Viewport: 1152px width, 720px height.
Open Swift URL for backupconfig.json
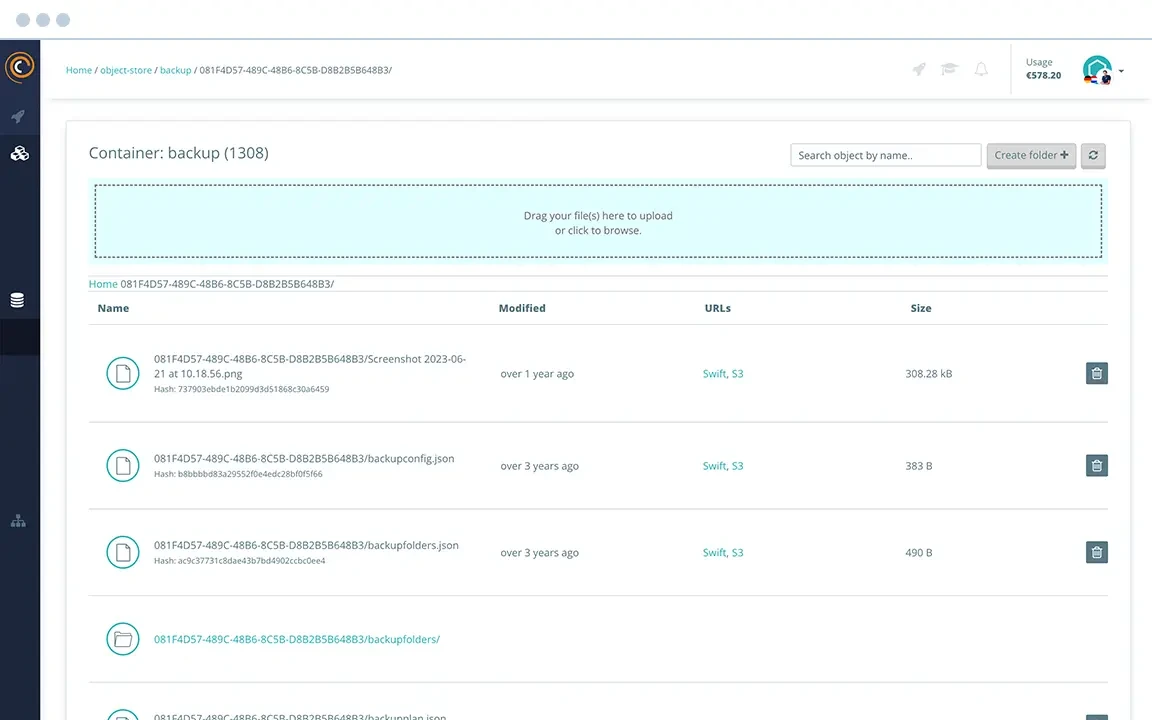click(714, 466)
